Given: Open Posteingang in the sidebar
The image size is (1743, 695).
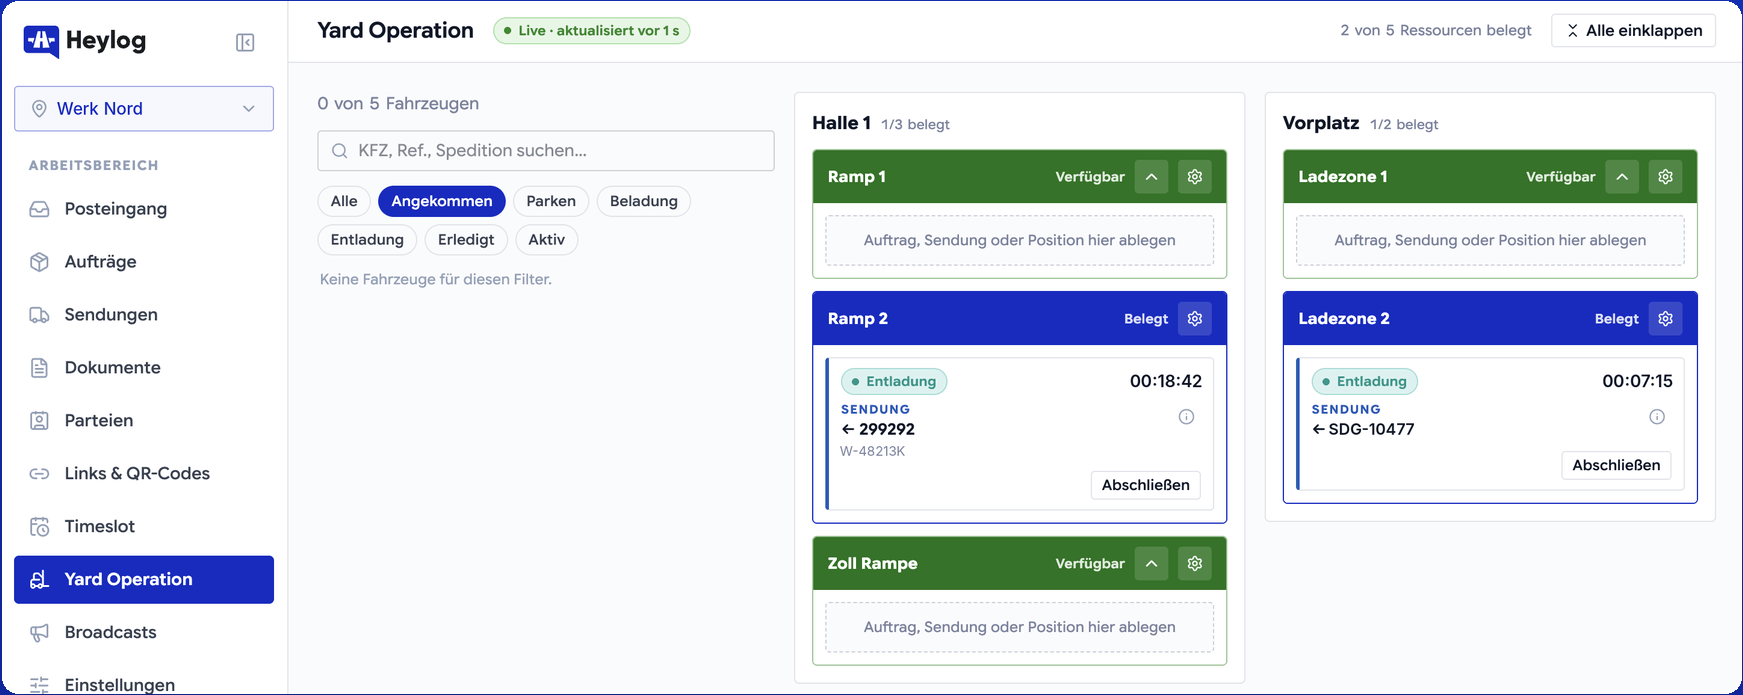Looking at the screenshot, I should pos(144,209).
